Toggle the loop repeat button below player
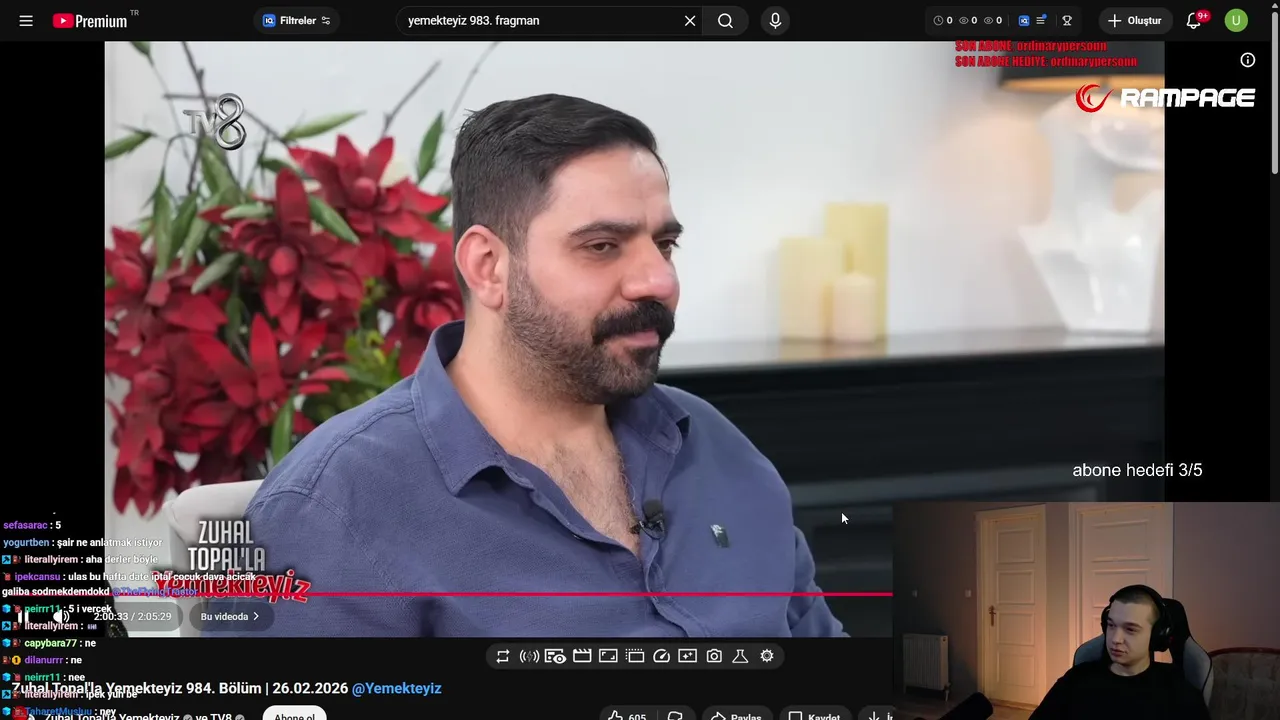The image size is (1280, 720). 503,656
